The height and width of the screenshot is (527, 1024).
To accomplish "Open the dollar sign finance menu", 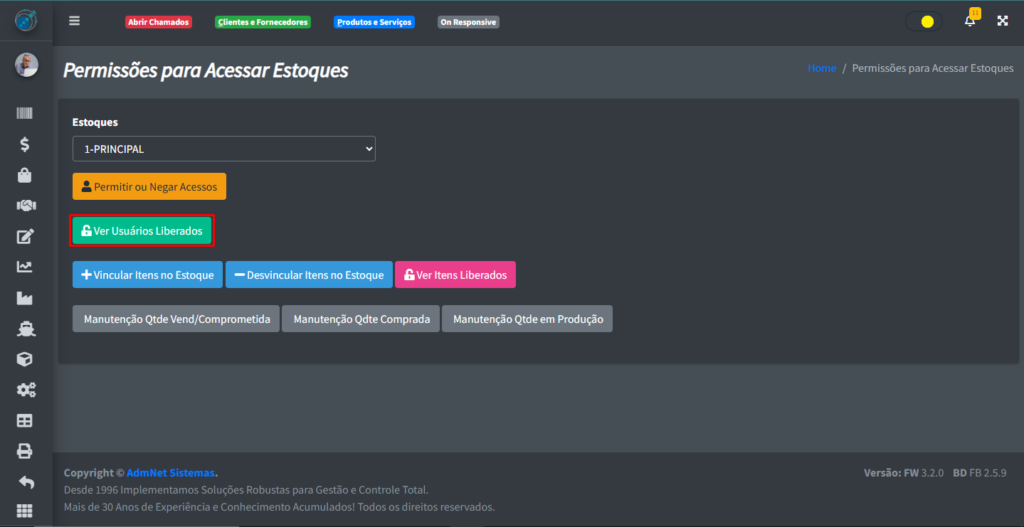I will (x=25, y=144).
